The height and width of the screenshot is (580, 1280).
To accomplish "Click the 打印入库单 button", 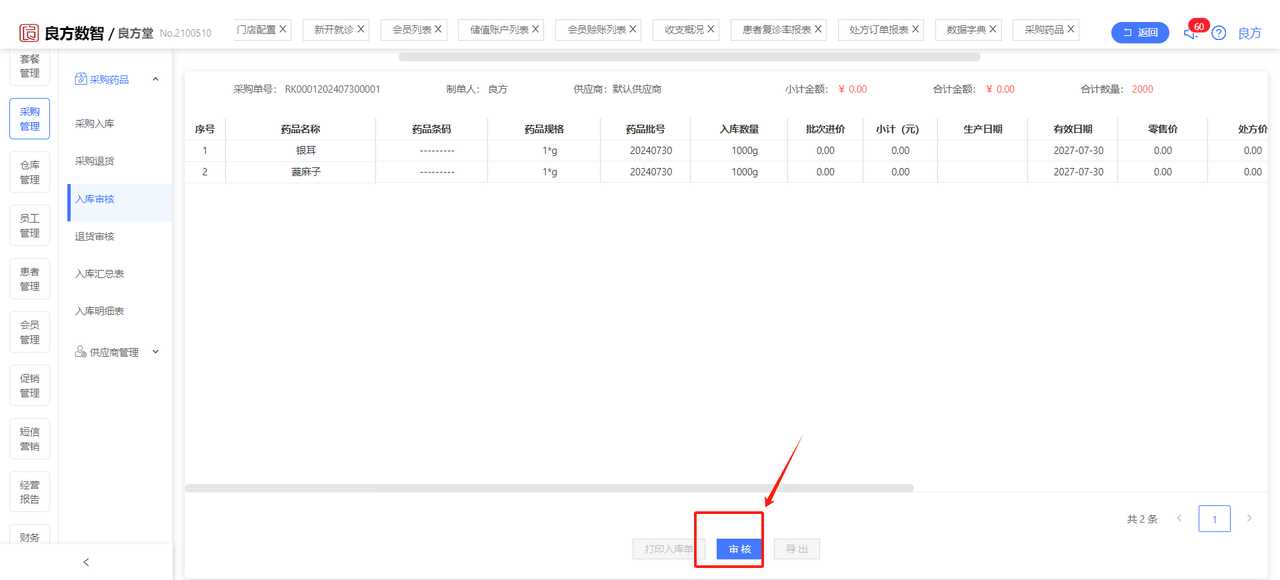I will (x=669, y=549).
